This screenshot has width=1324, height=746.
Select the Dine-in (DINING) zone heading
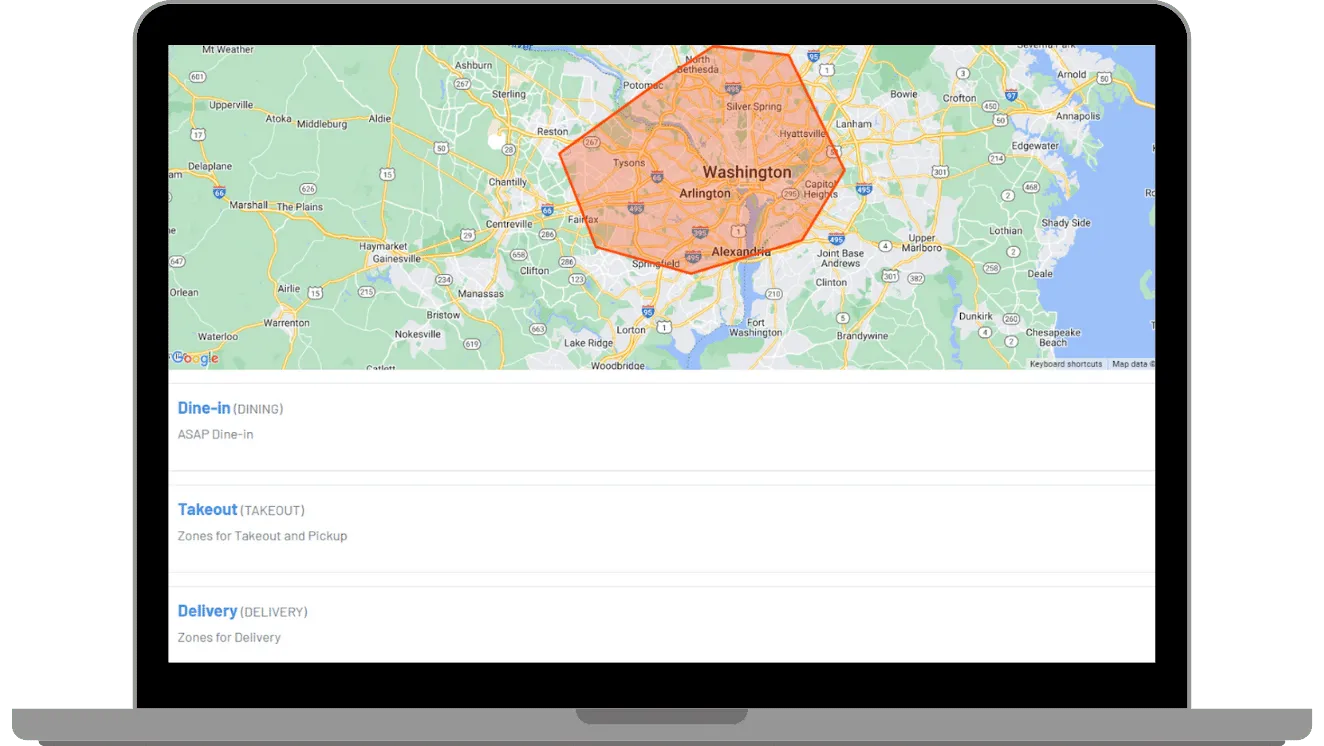click(x=203, y=408)
